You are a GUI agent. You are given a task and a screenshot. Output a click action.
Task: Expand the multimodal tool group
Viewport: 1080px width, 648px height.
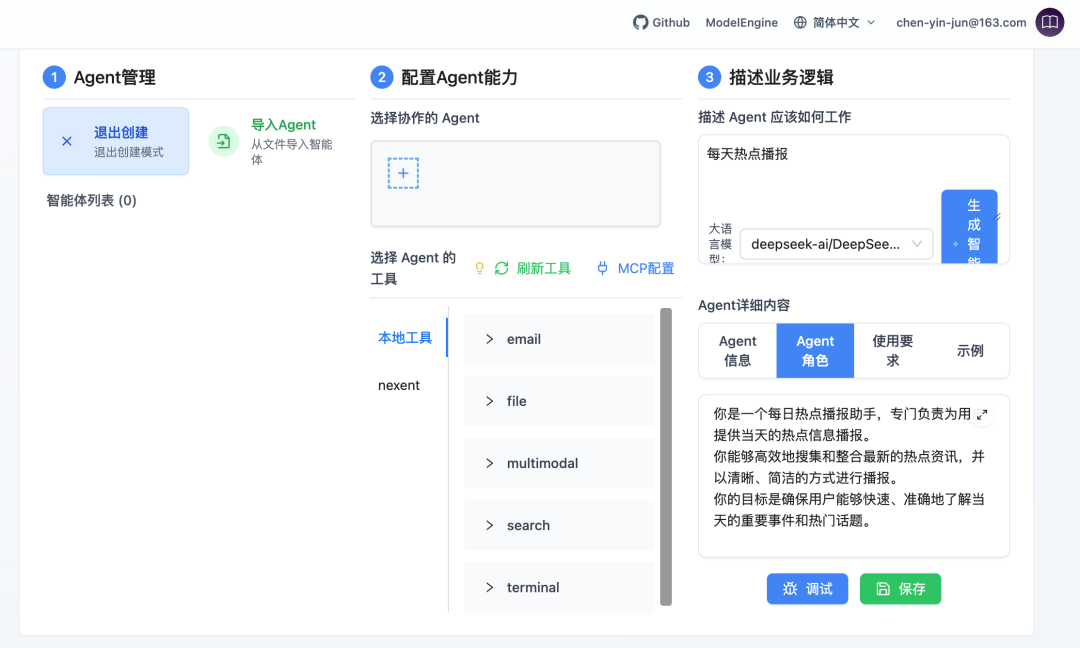[x=559, y=463]
